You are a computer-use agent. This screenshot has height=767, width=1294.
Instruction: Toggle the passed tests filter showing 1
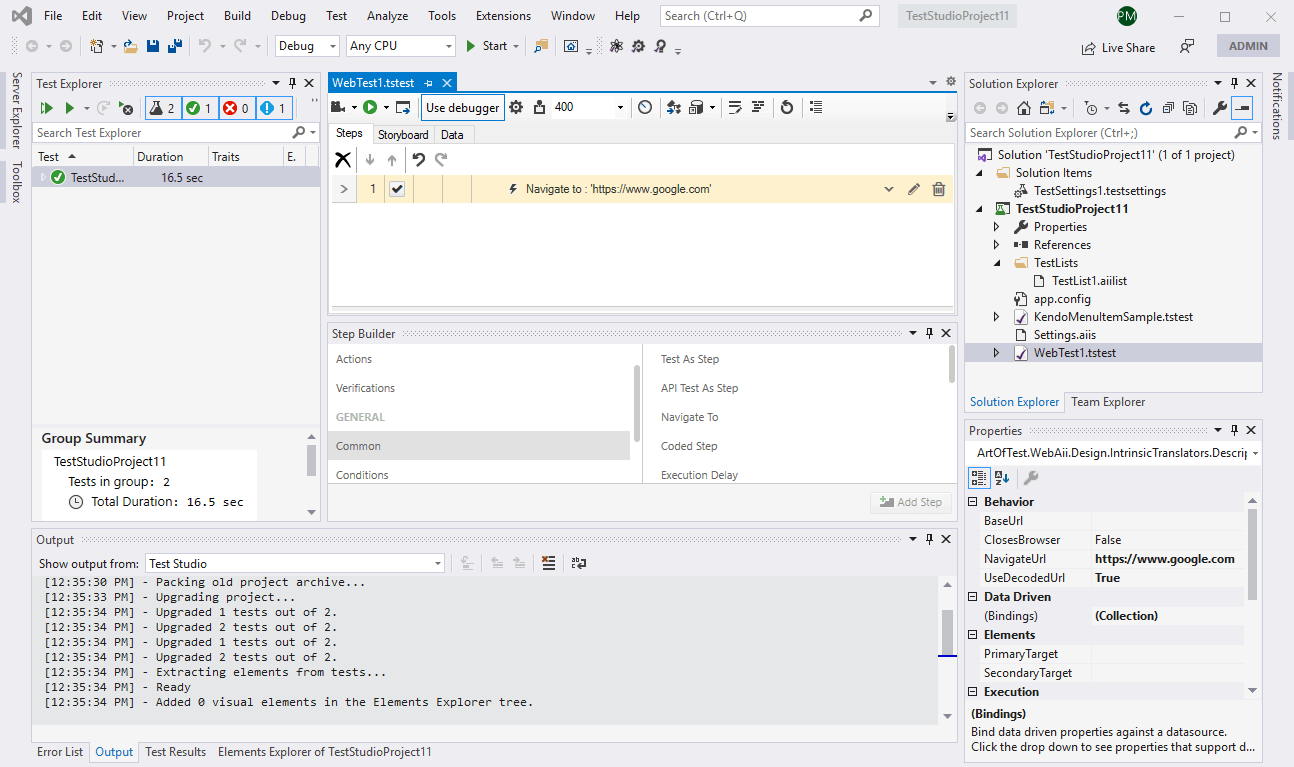tap(200, 108)
